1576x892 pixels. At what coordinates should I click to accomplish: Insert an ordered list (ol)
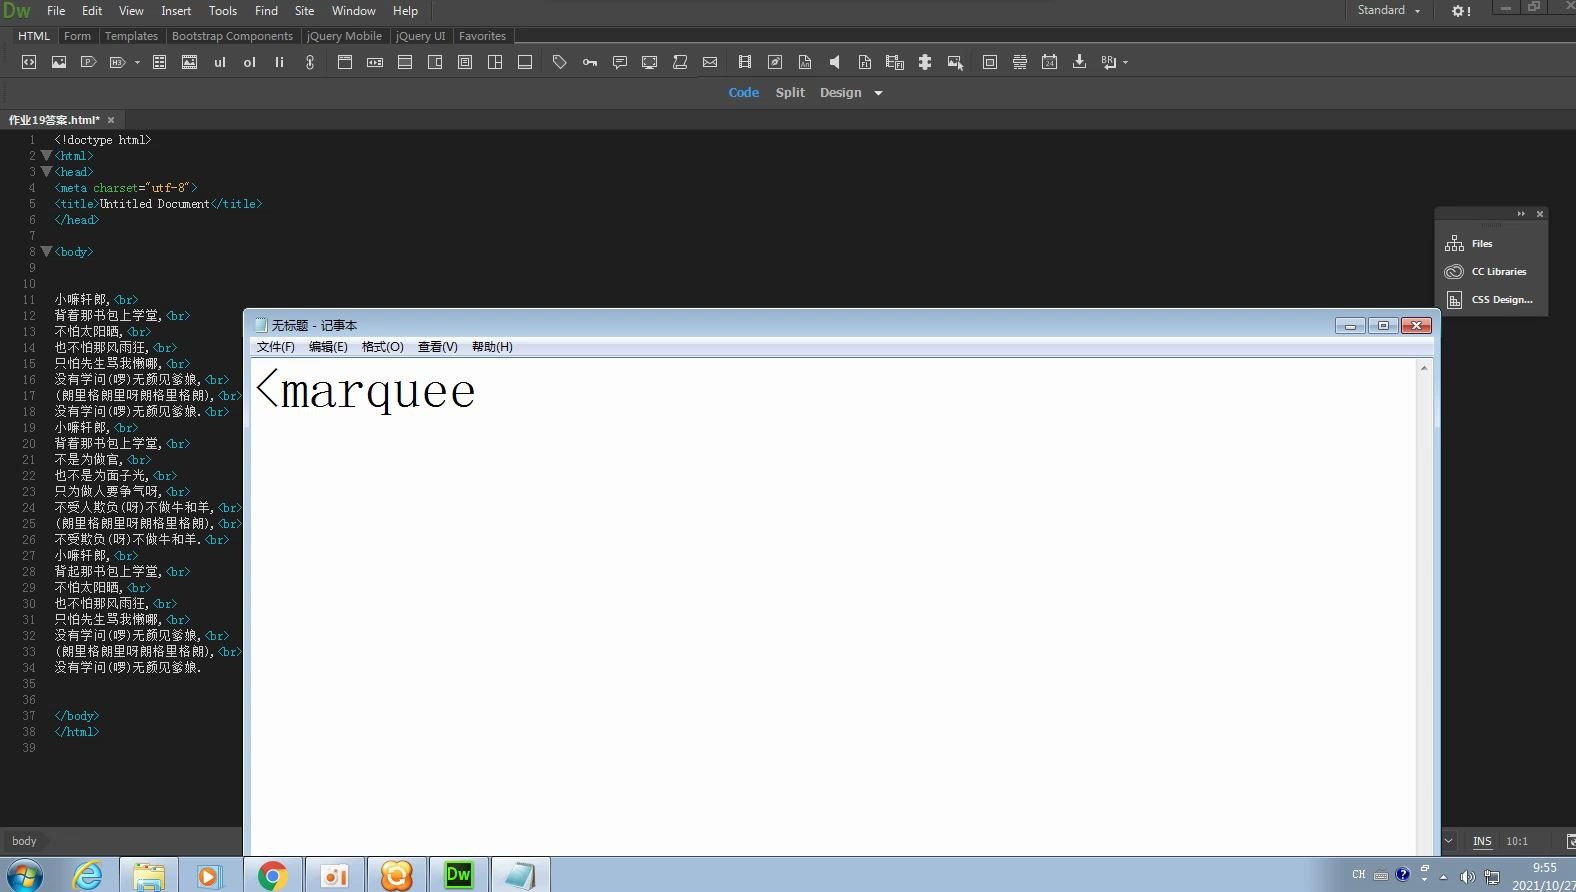click(x=250, y=62)
